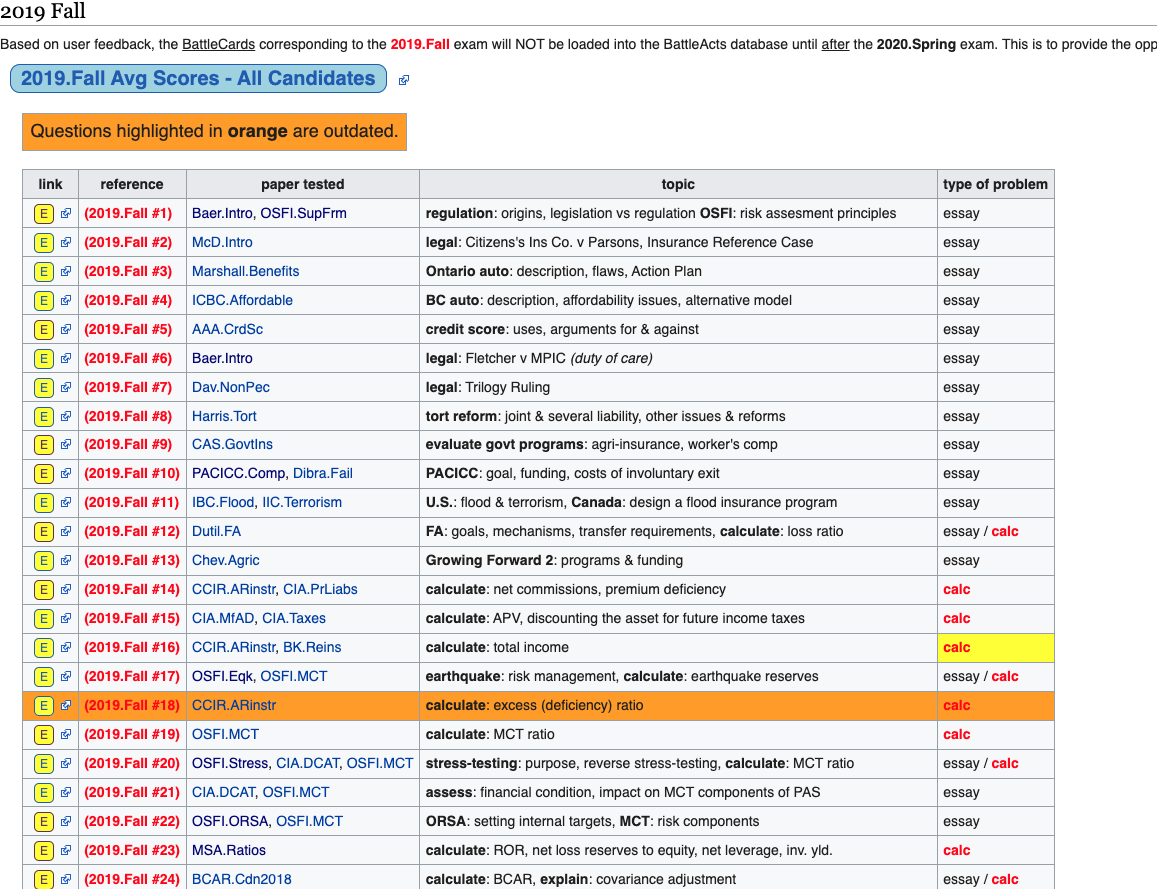This screenshot has width=1157, height=889.
Task: Open the E icon for 2019.Fall #18
Action: coord(44,706)
